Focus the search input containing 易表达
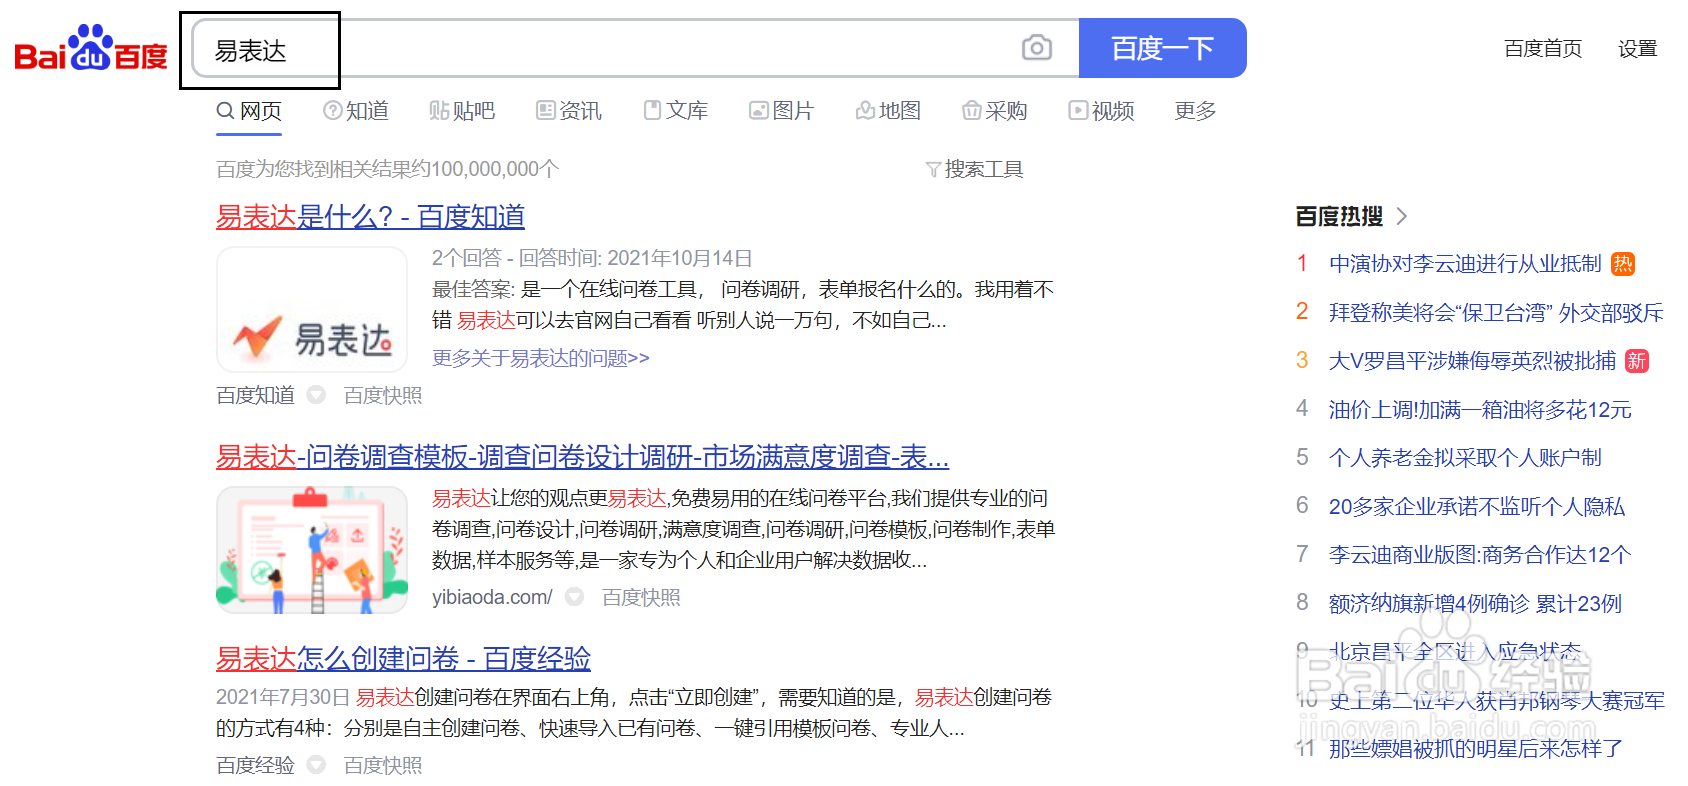Viewport: 1688px width, 786px height. click(635, 48)
